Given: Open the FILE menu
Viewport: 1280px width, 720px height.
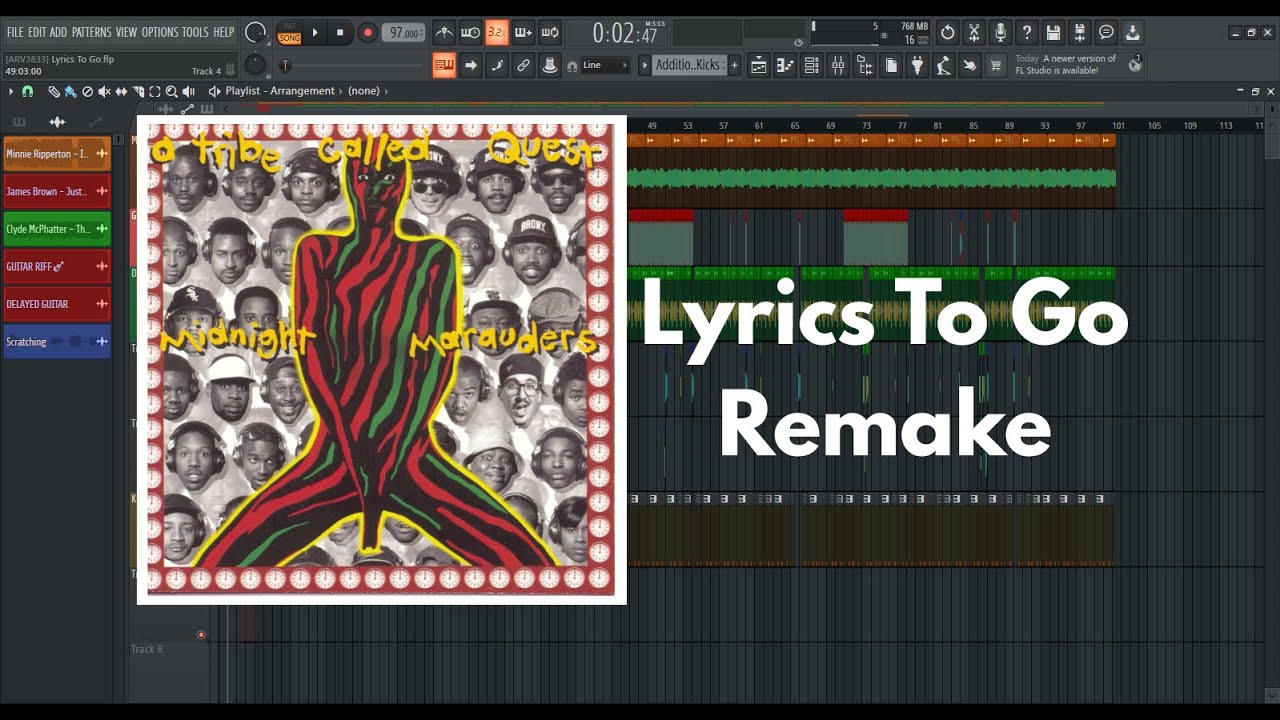Looking at the screenshot, I should point(15,32).
